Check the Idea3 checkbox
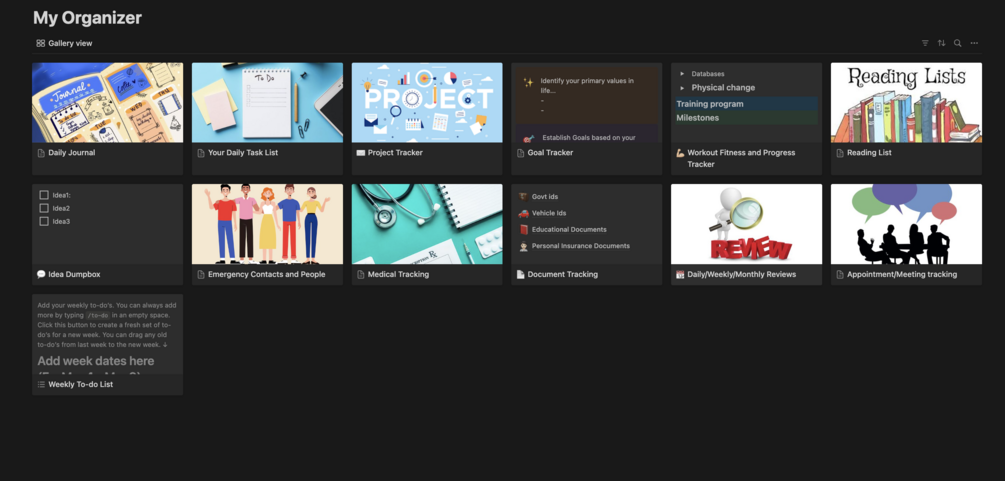Image resolution: width=1005 pixels, height=481 pixels. click(44, 221)
